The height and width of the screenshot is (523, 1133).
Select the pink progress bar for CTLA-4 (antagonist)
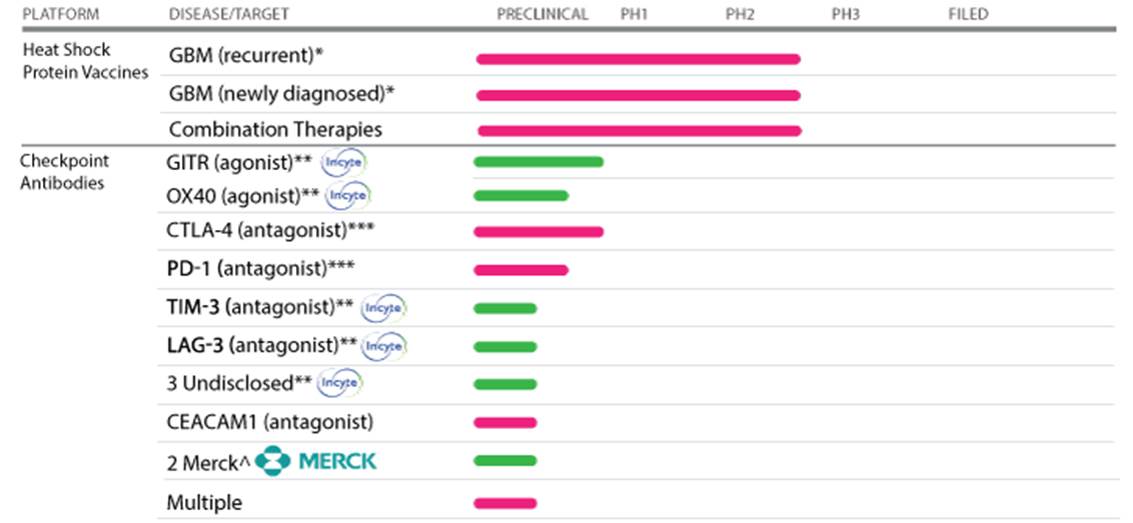(x=538, y=232)
